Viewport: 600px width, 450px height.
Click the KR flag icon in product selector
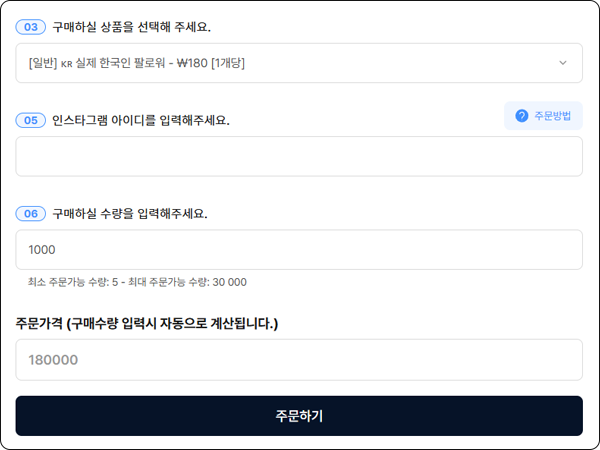point(67,63)
